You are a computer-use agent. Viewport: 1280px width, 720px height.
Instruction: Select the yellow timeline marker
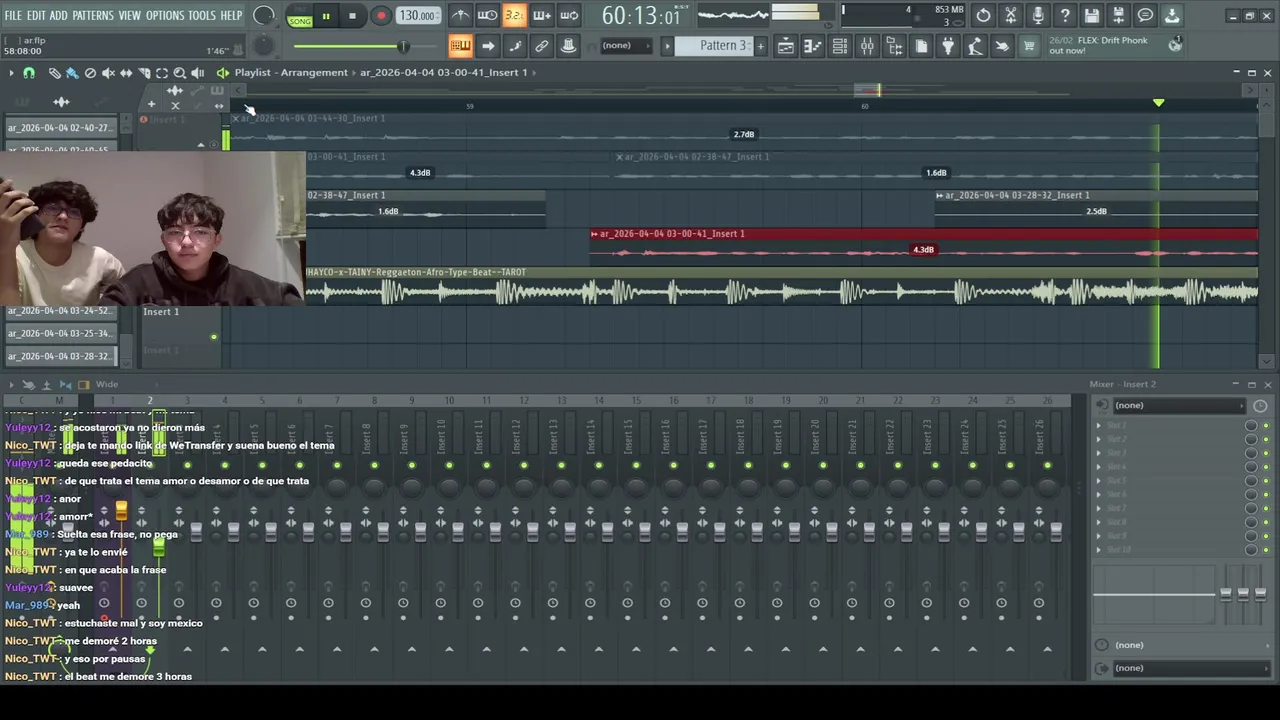1158,103
